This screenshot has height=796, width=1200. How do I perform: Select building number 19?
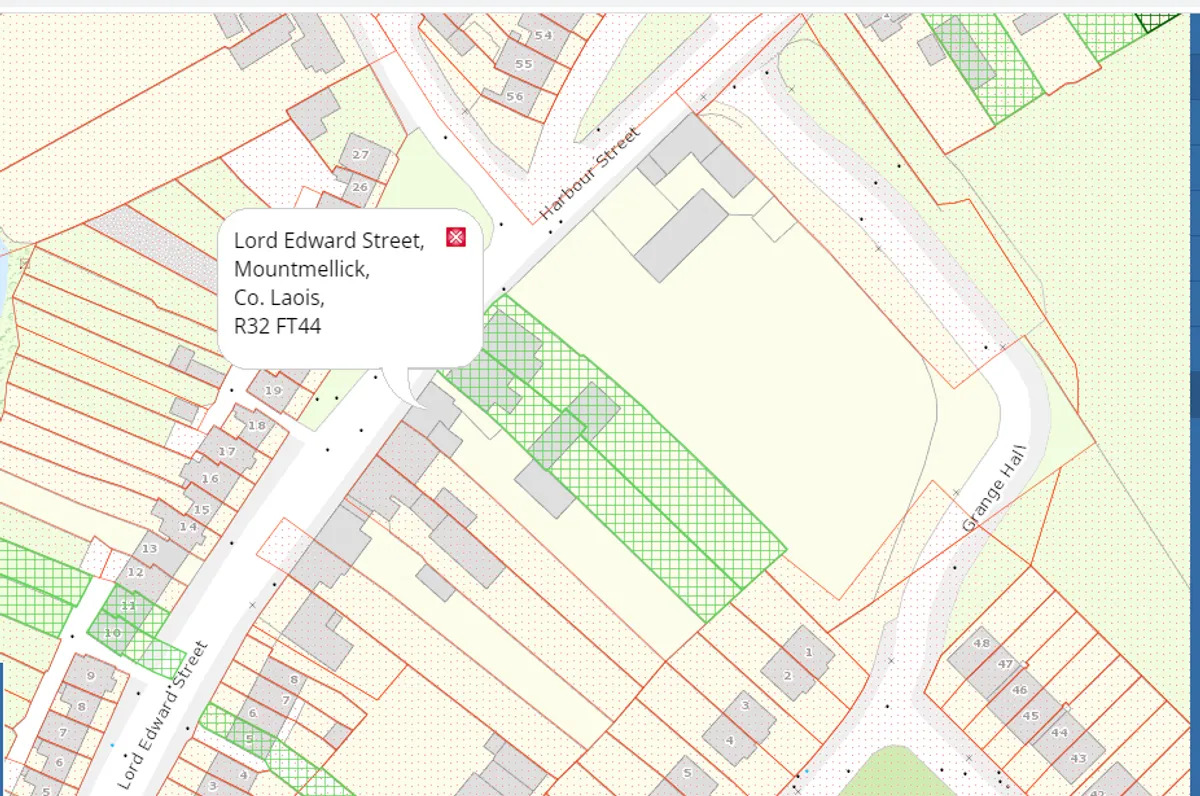tap(273, 391)
